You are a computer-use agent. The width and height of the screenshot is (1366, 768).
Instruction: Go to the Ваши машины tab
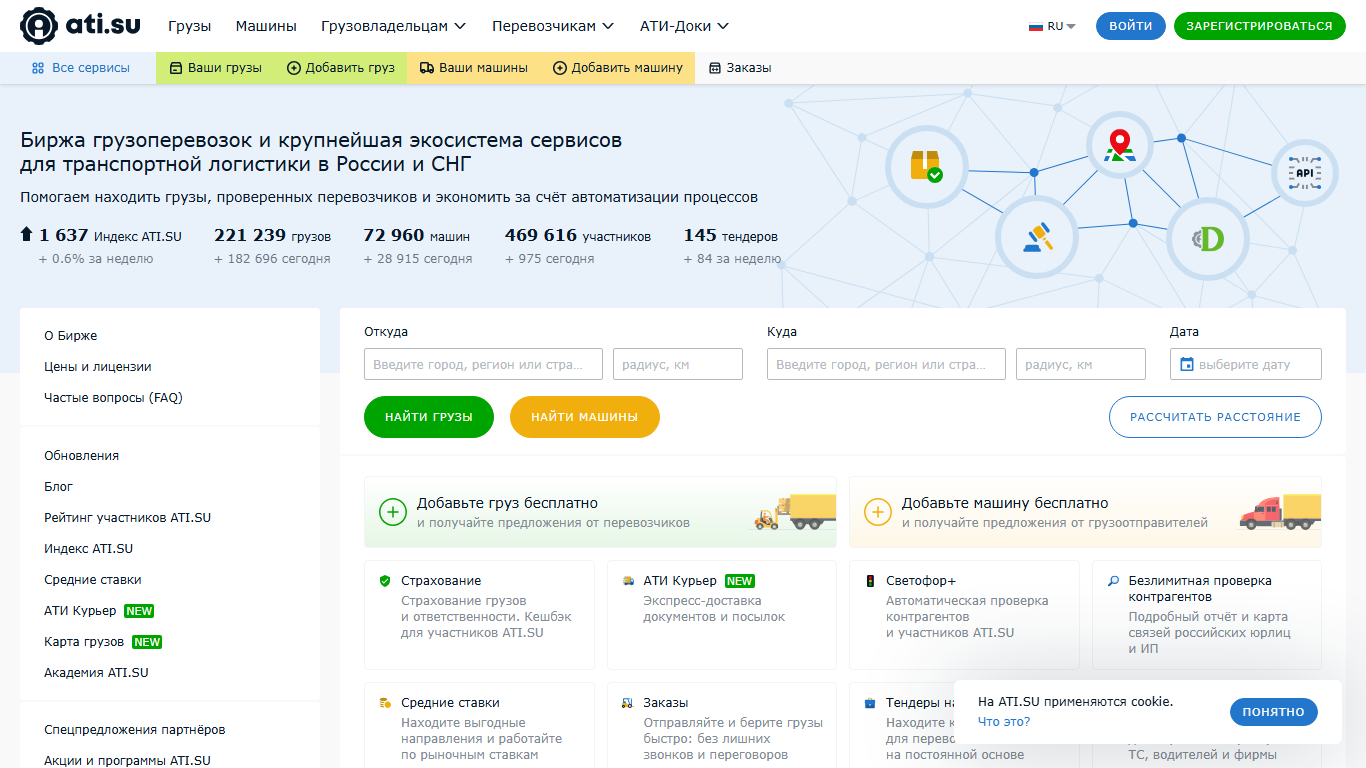(473, 68)
